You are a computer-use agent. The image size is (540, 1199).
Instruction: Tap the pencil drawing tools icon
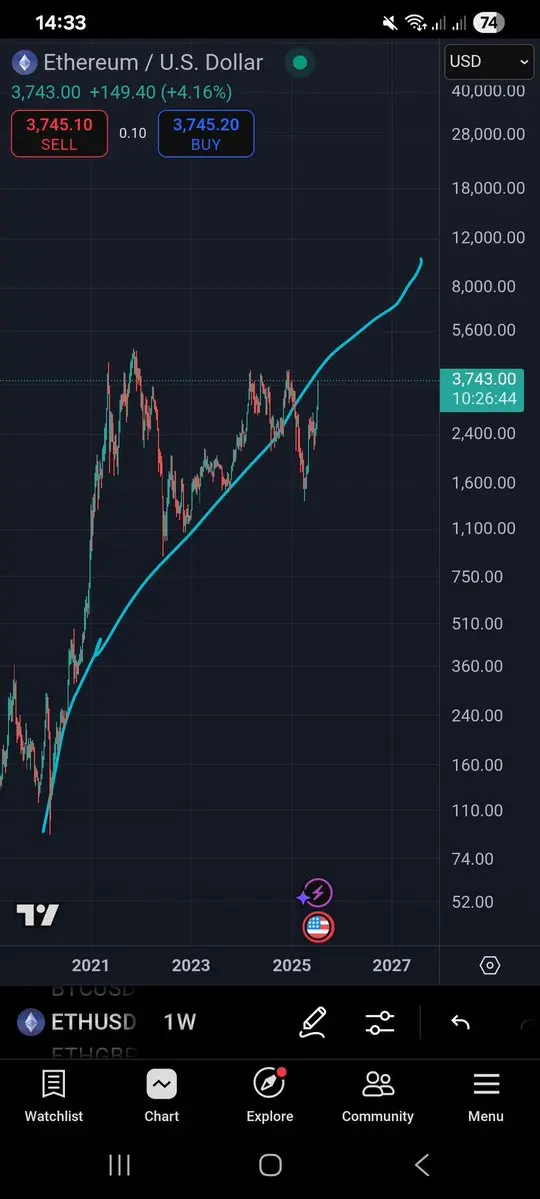[313, 1022]
